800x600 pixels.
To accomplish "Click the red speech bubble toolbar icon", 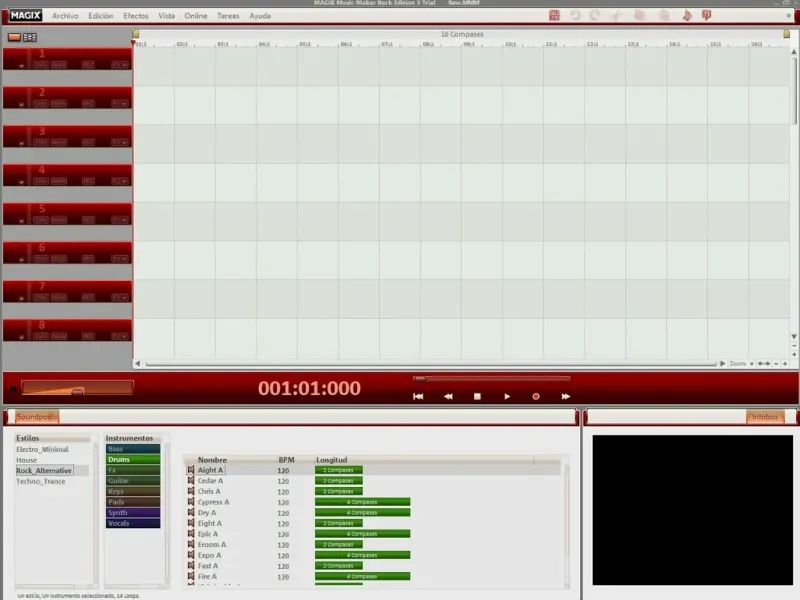I will [707, 15].
